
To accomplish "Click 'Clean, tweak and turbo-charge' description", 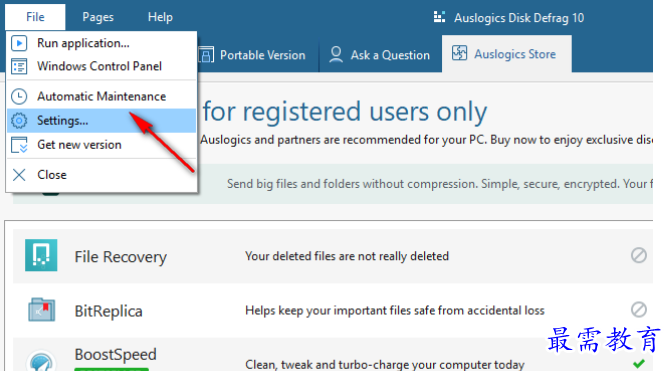I will coord(384,365).
